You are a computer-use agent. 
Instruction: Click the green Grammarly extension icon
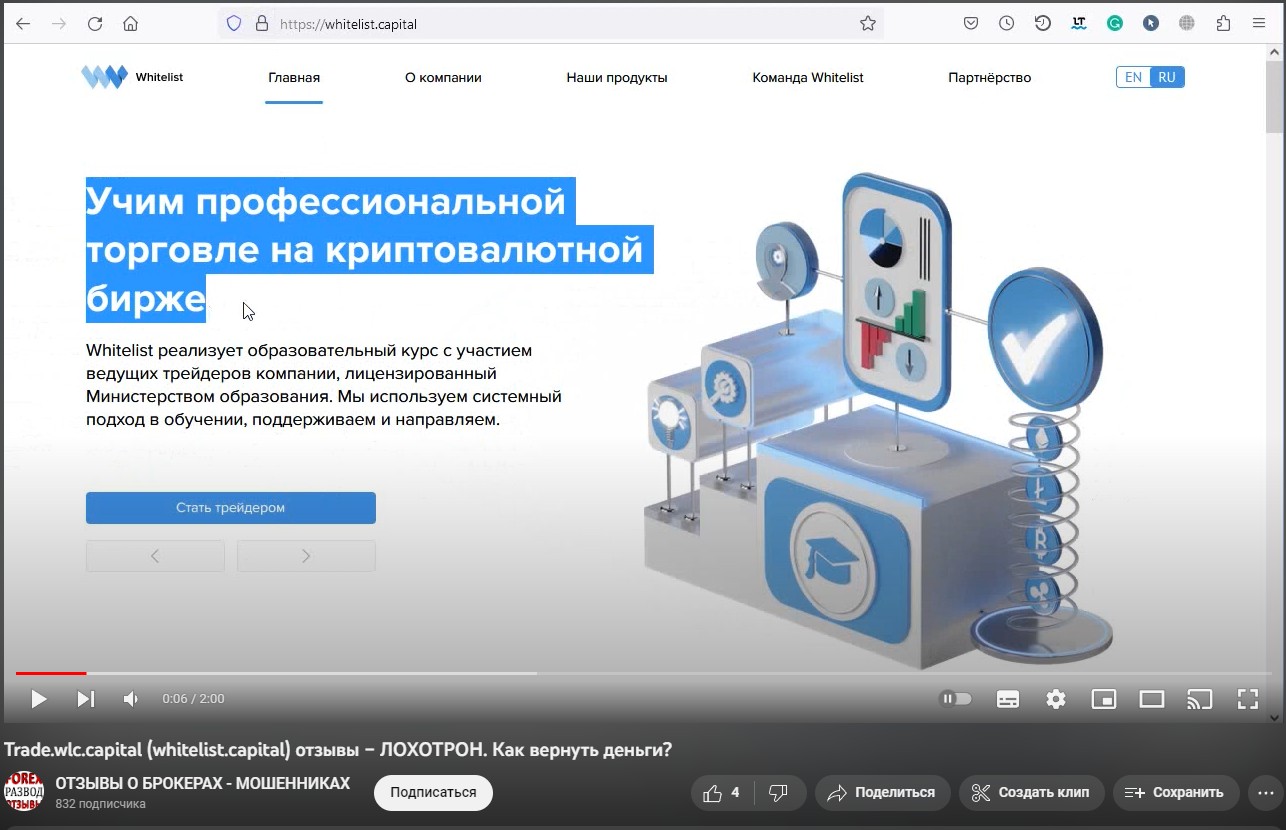pyautogui.click(x=1115, y=24)
